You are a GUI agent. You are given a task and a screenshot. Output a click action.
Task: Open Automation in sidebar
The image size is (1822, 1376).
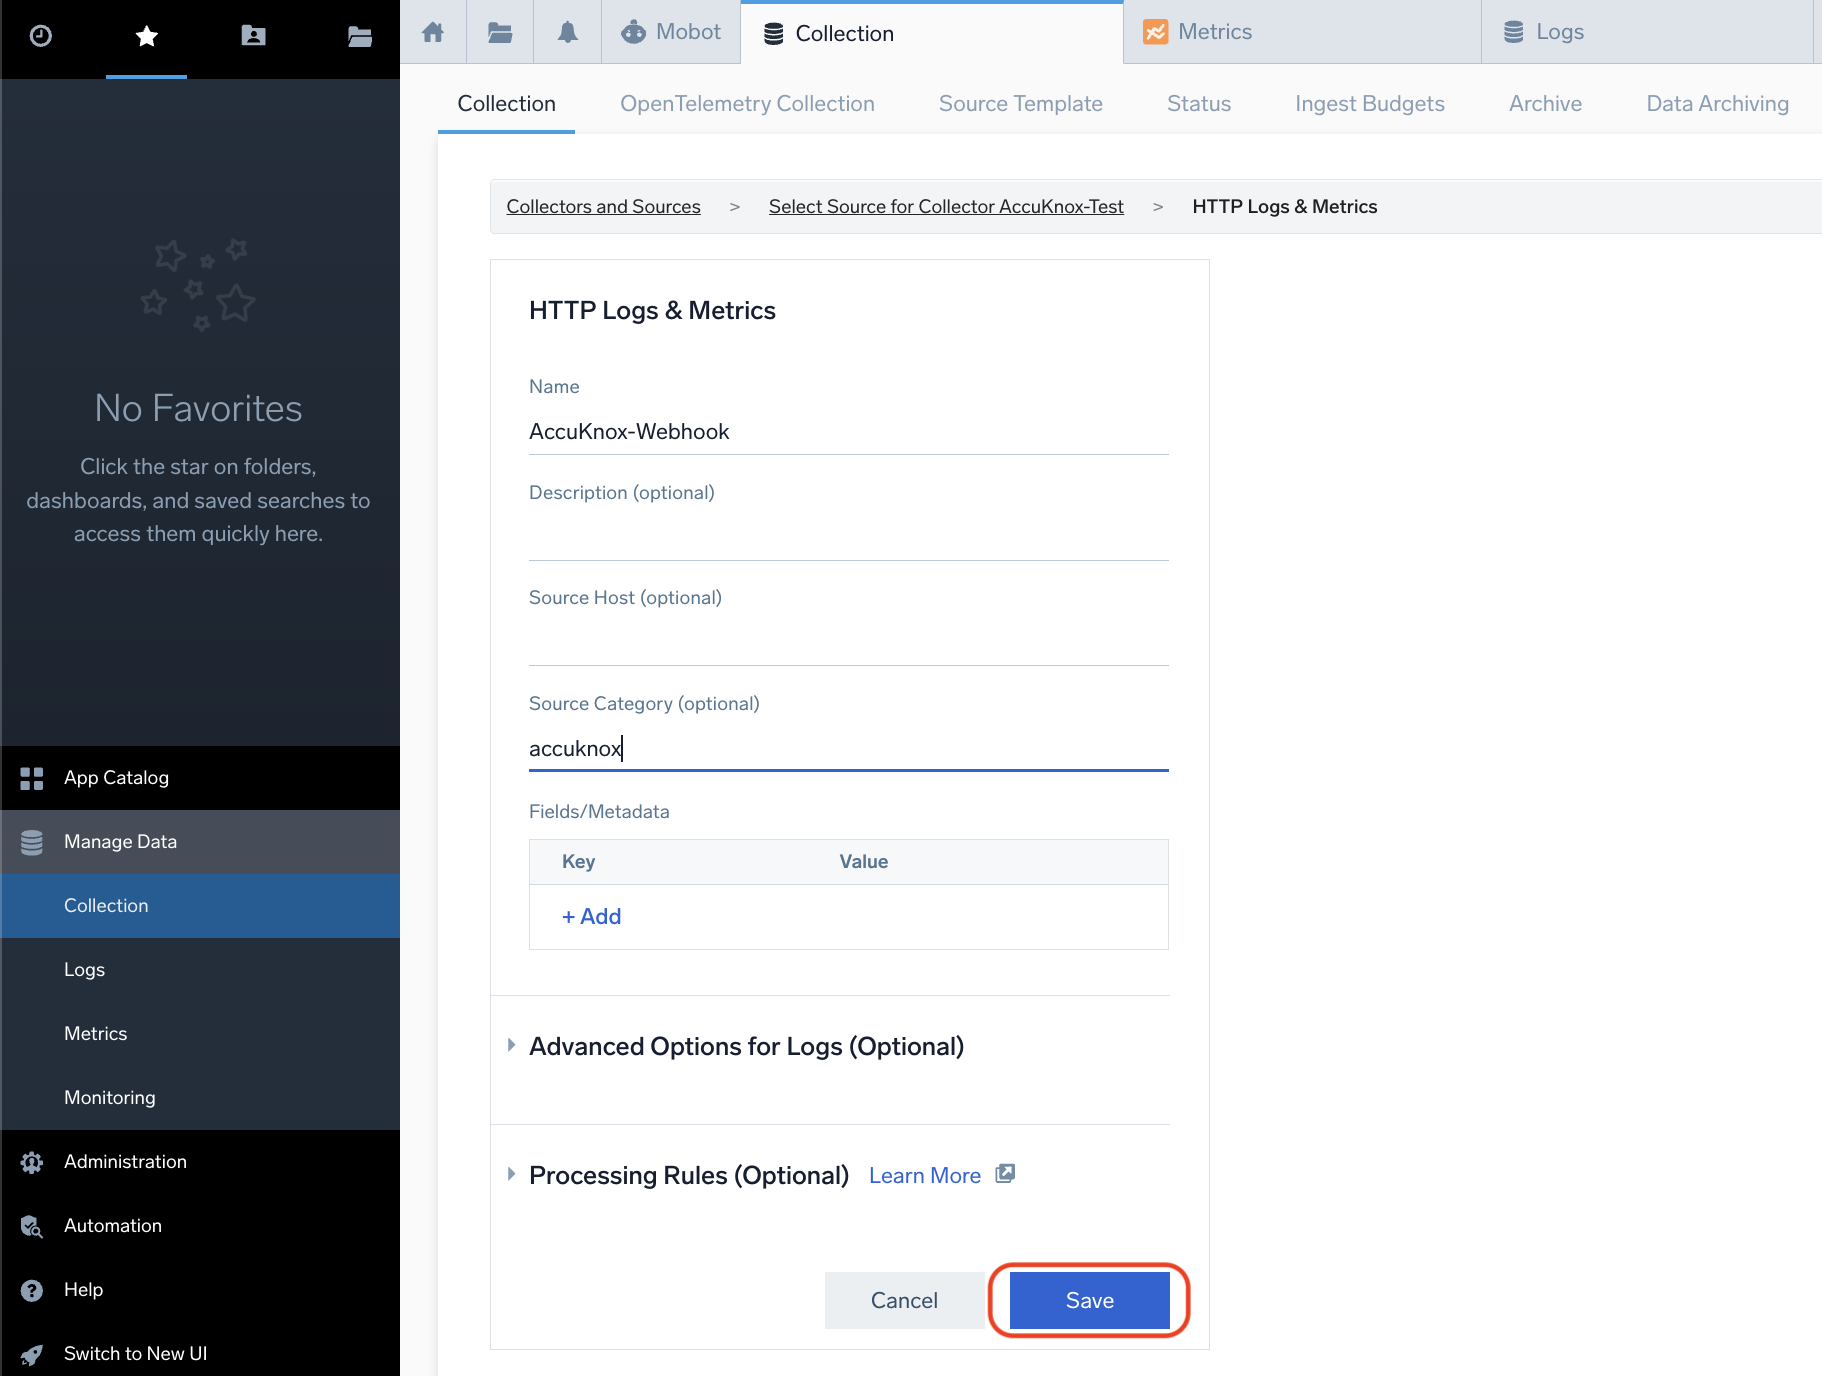point(200,1226)
